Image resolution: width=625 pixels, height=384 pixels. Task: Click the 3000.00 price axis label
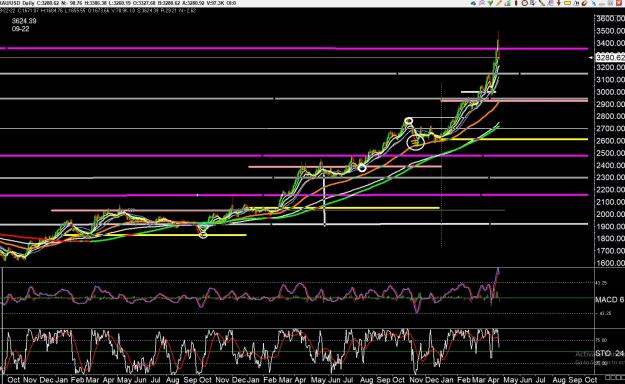pyautogui.click(x=610, y=92)
